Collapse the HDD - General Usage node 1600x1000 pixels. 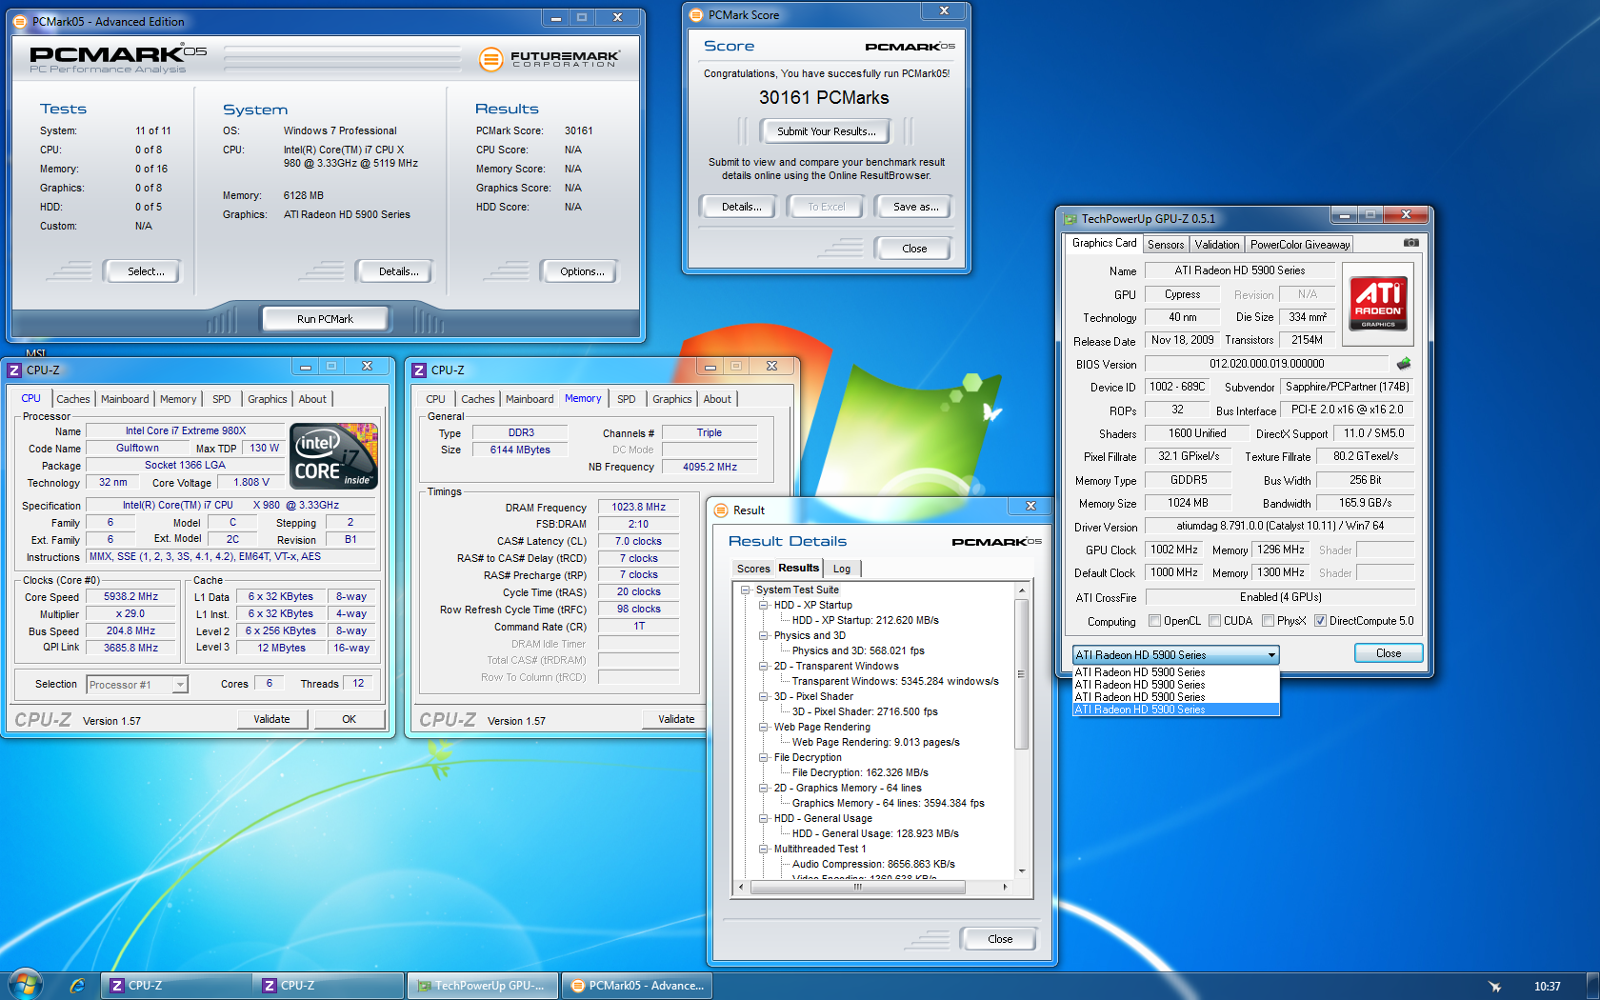click(763, 818)
